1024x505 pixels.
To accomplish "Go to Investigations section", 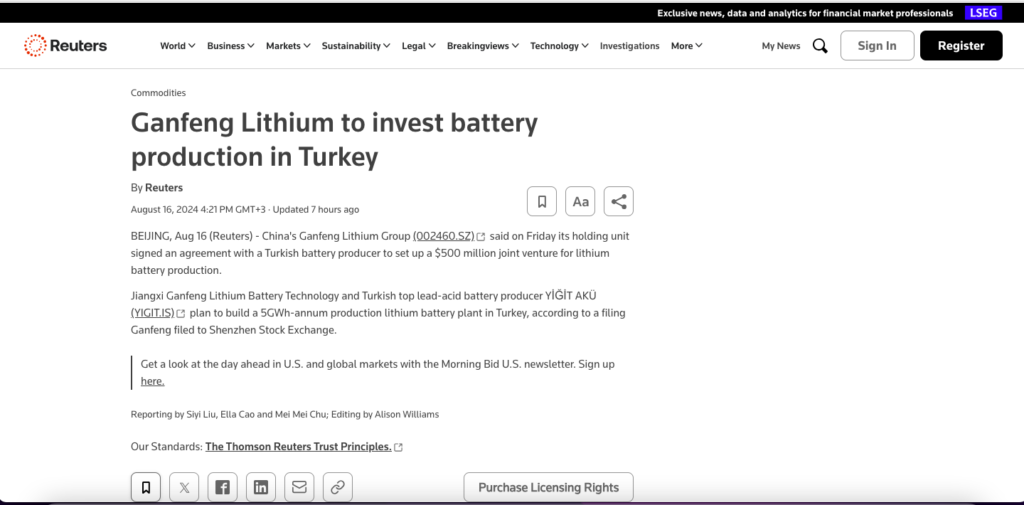I will pyautogui.click(x=629, y=46).
